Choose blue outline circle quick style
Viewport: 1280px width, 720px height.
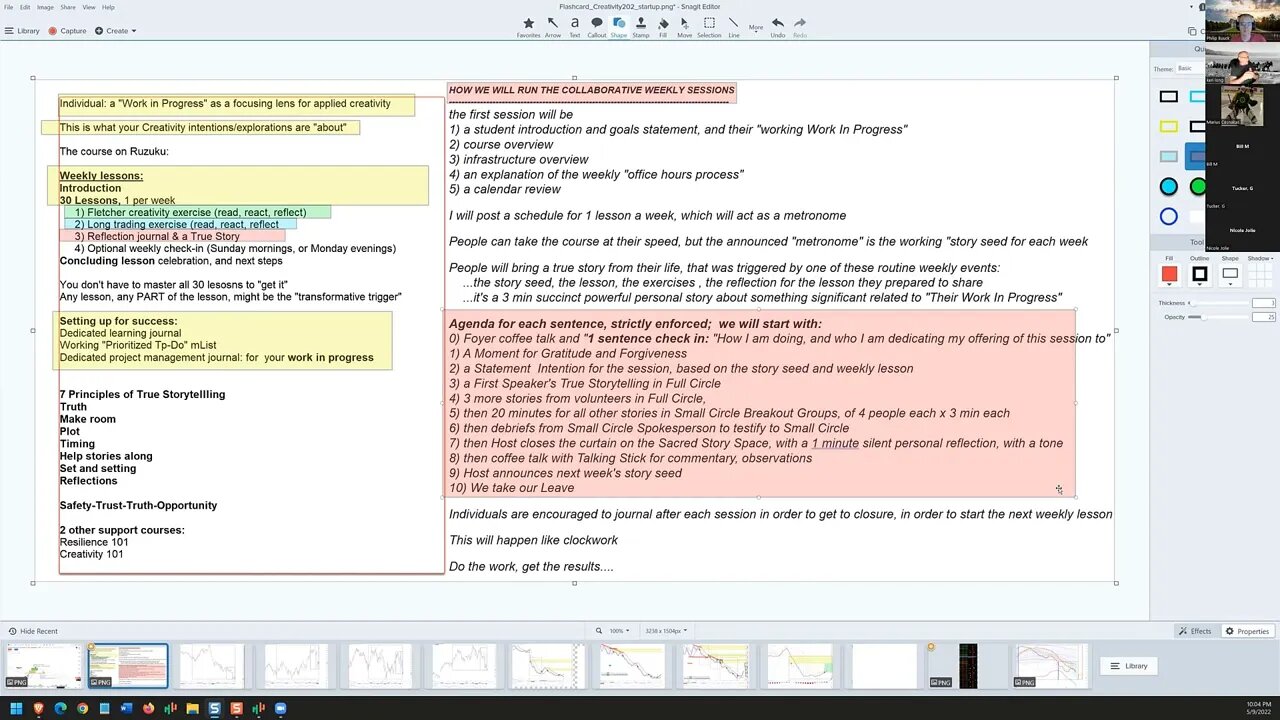click(x=1168, y=217)
